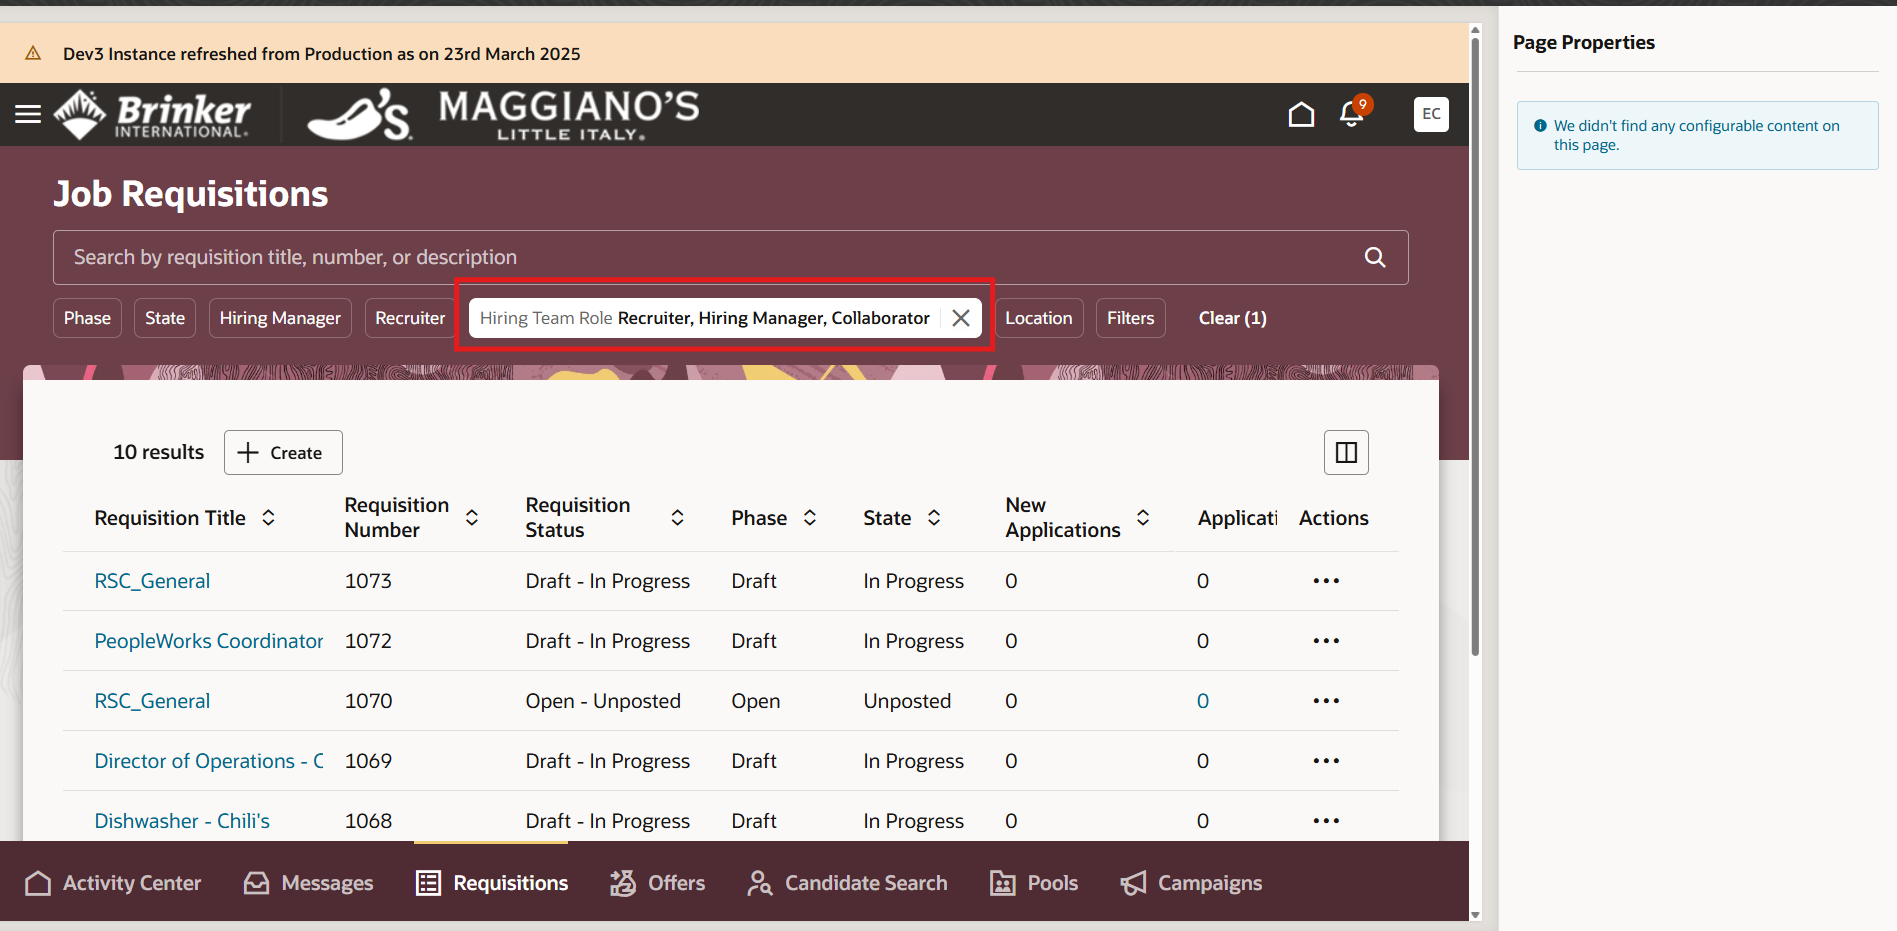Screen dimensions: 1897x931
Task: Open the Activity Center tab
Action: [x=113, y=883]
